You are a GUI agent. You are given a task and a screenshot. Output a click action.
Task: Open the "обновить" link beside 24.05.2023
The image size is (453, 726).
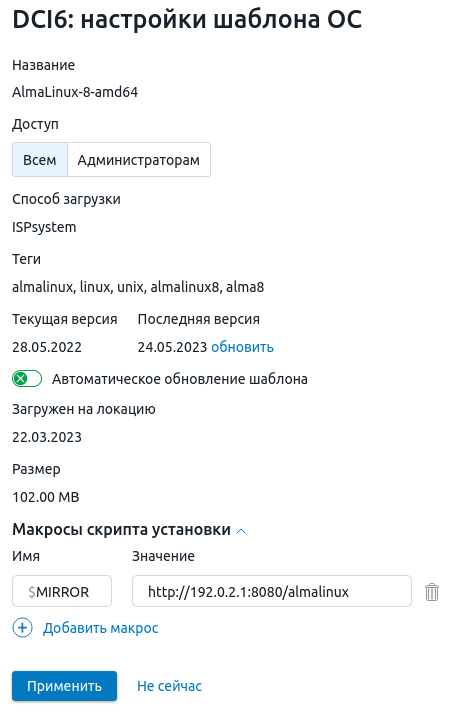[x=242, y=347]
